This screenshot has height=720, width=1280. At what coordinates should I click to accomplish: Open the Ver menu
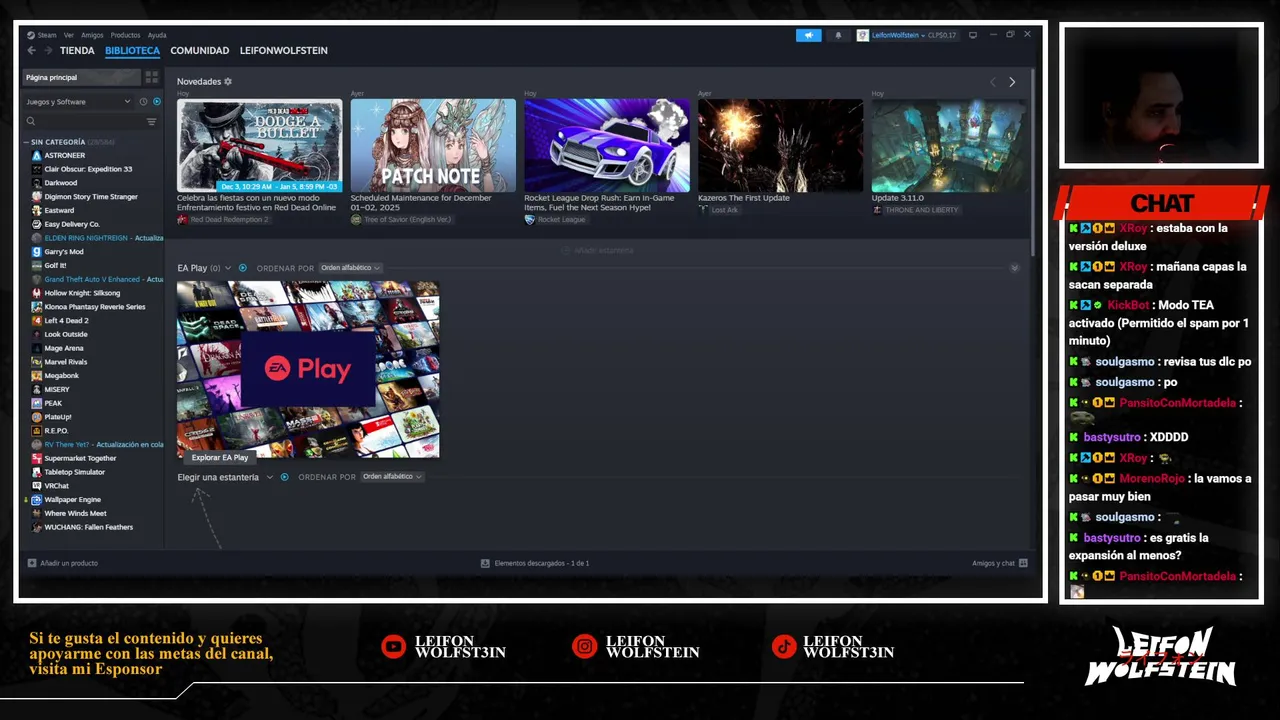[69, 35]
